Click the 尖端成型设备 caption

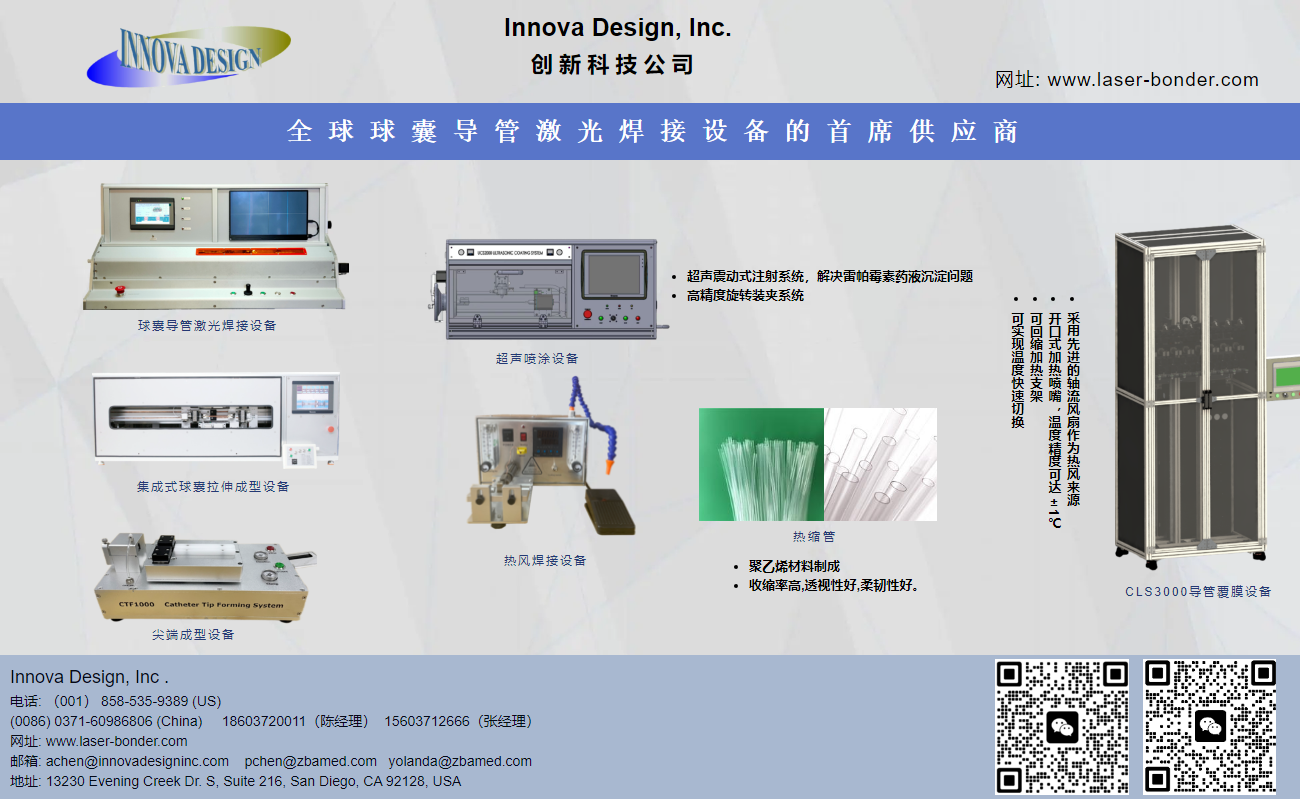coord(193,634)
